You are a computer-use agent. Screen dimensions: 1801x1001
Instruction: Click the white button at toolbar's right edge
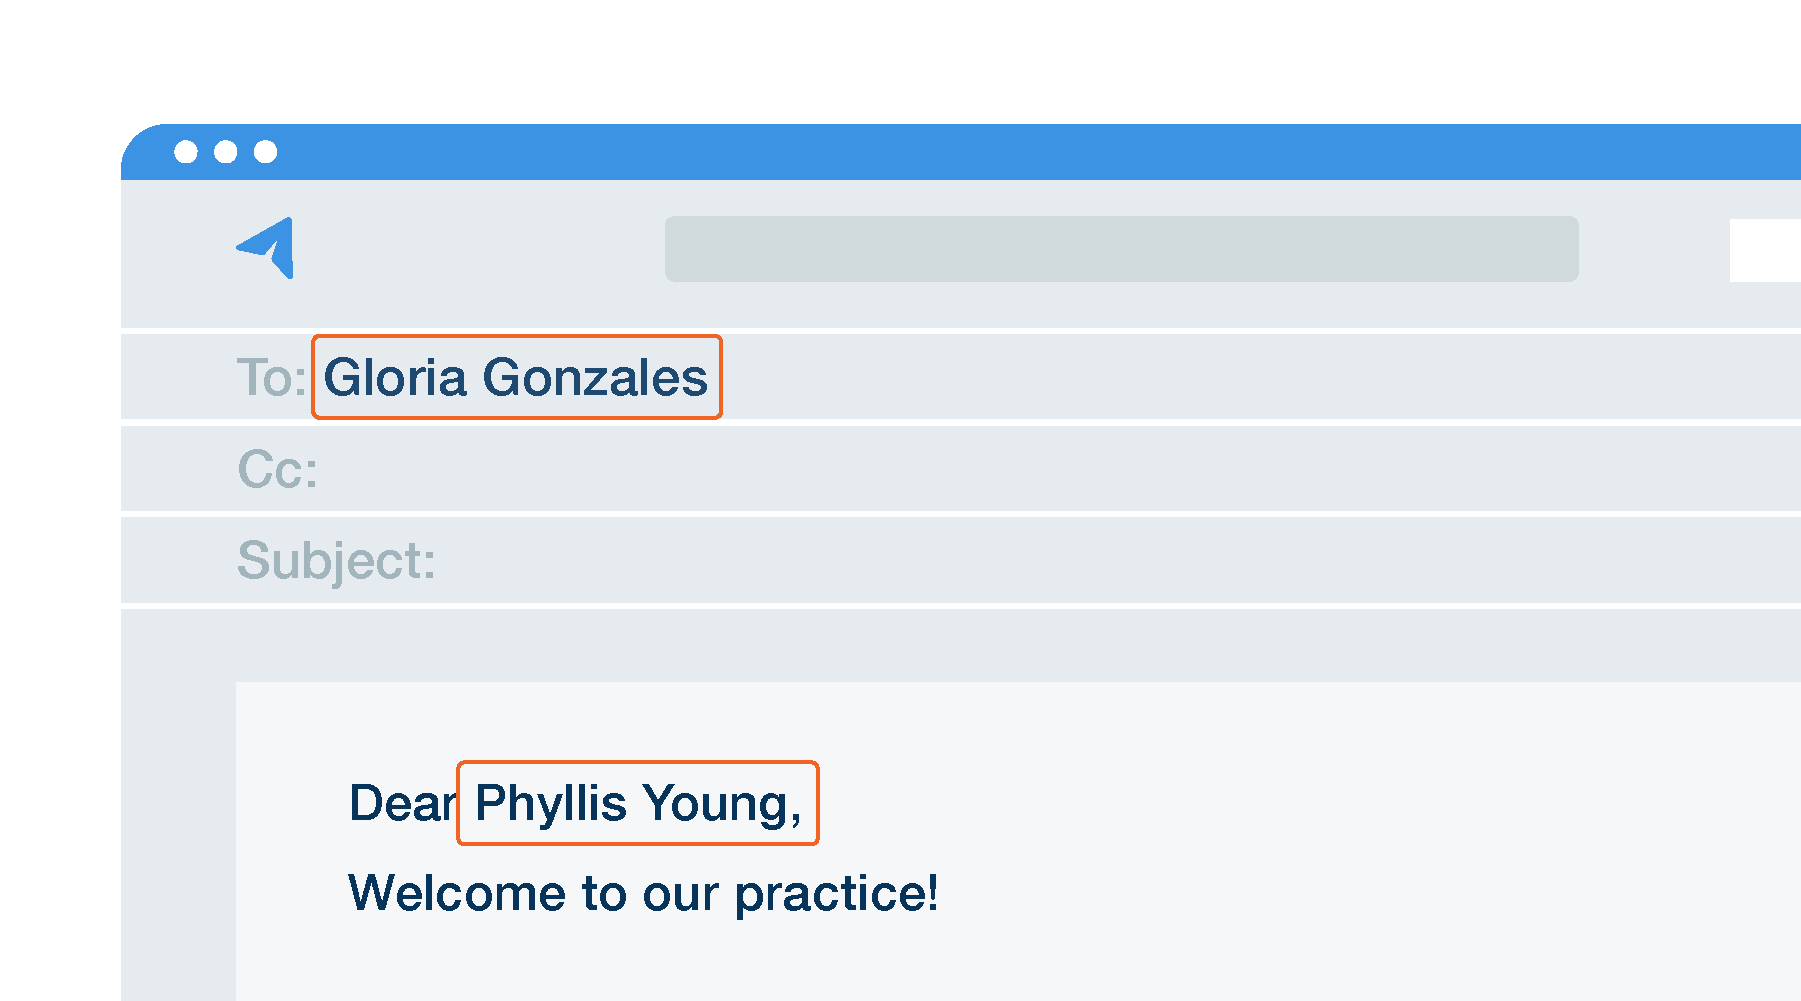1765,250
